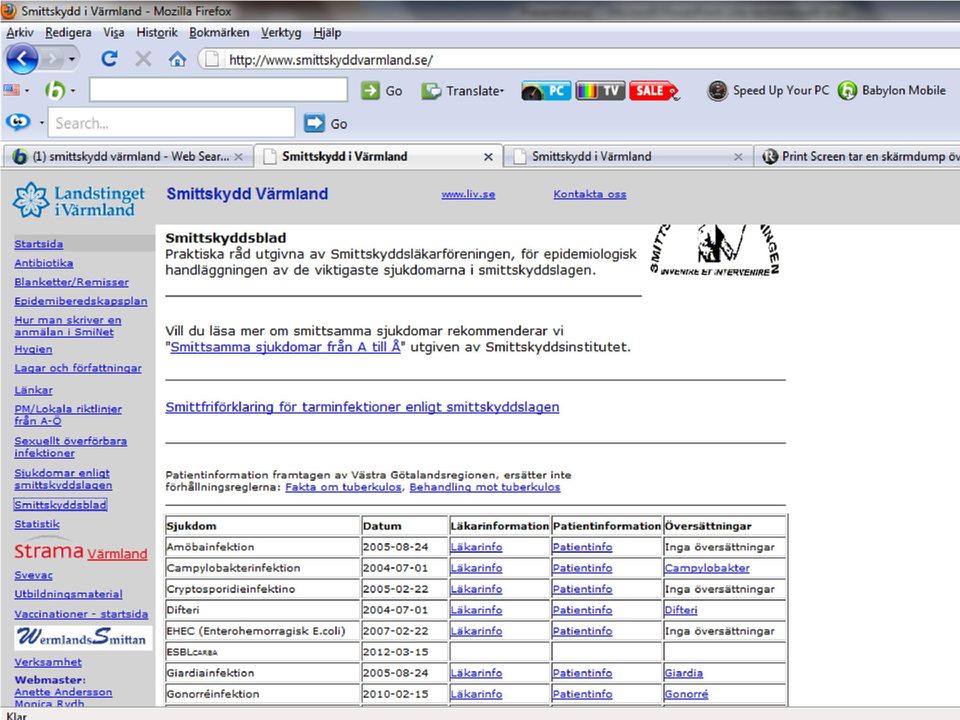Open the Visa menu
This screenshot has height=720, width=960.
114,32
